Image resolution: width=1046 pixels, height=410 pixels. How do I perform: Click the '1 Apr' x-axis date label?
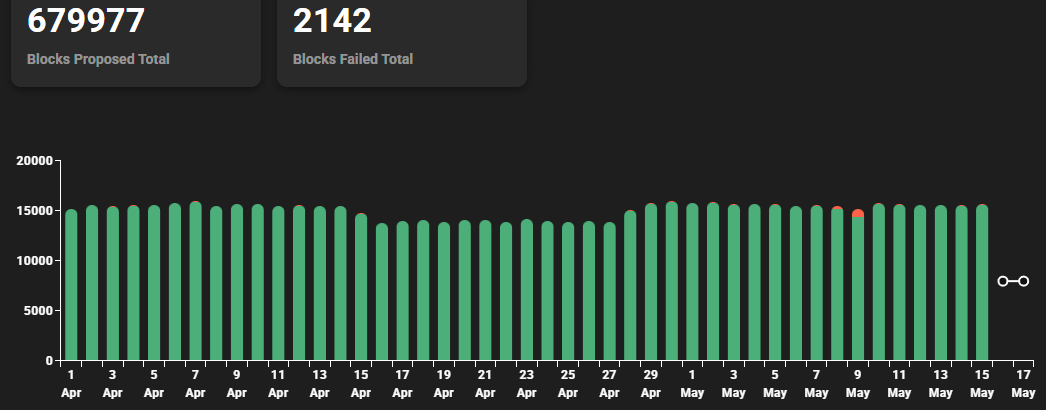(71, 384)
